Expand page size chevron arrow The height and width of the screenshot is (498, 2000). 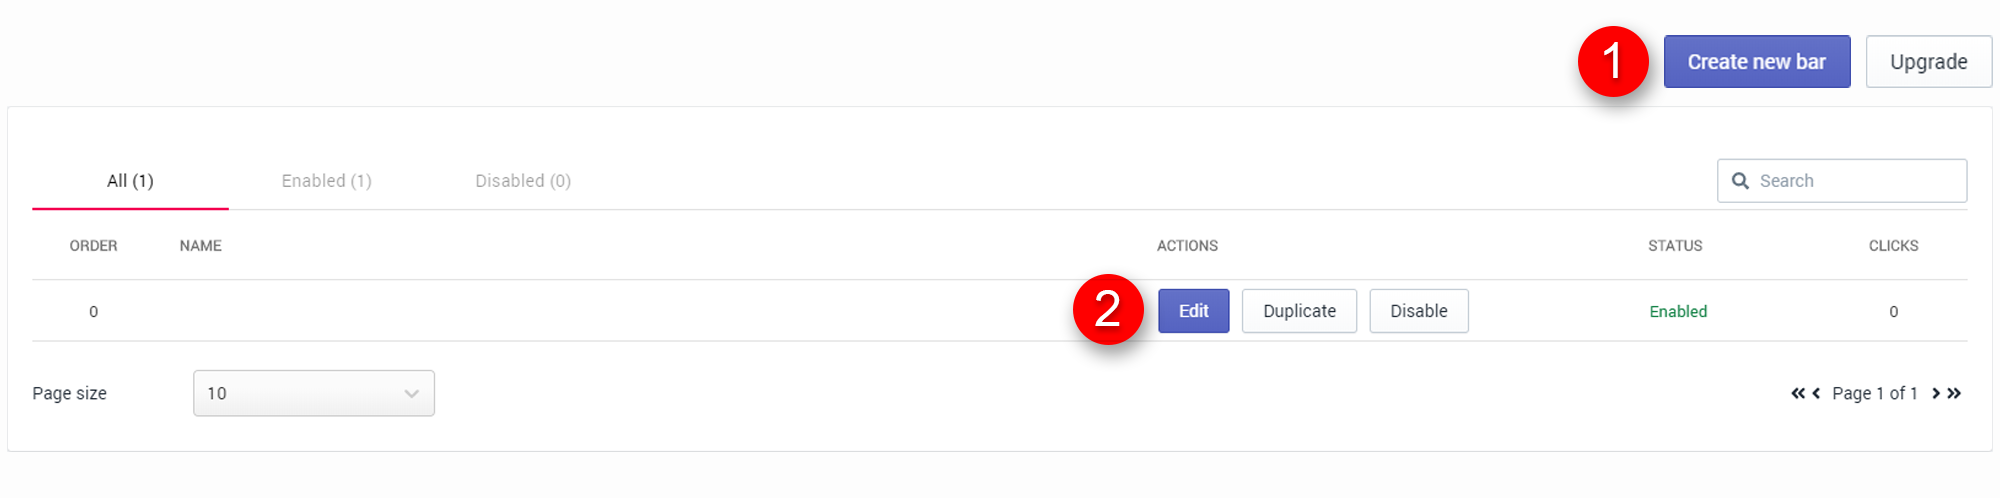(x=411, y=394)
